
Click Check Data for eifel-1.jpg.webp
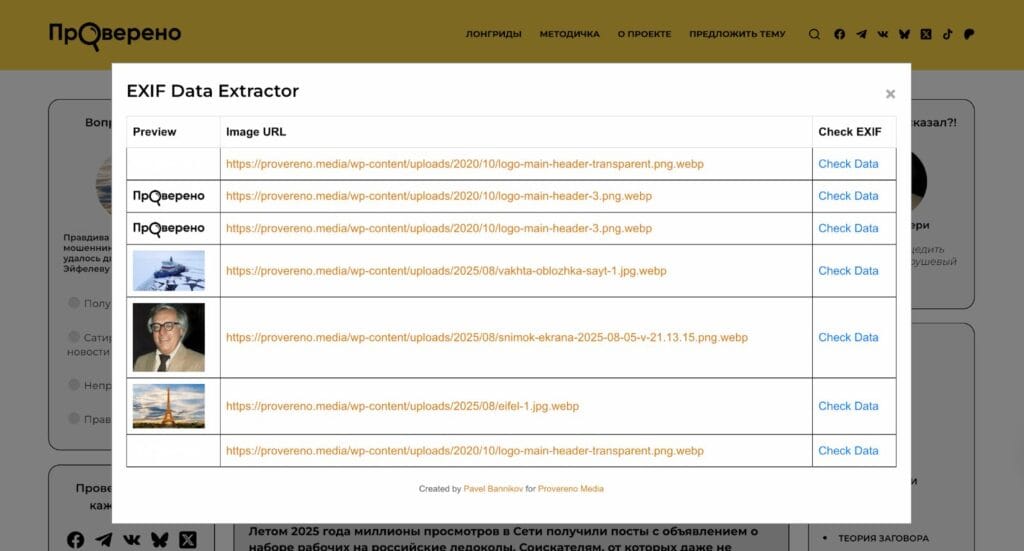[x=848, y=406]
